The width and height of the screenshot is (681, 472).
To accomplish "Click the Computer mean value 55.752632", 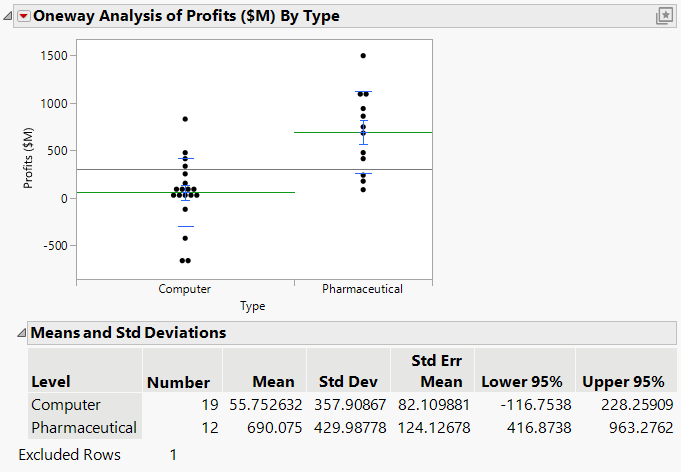I will click(257, 405).
